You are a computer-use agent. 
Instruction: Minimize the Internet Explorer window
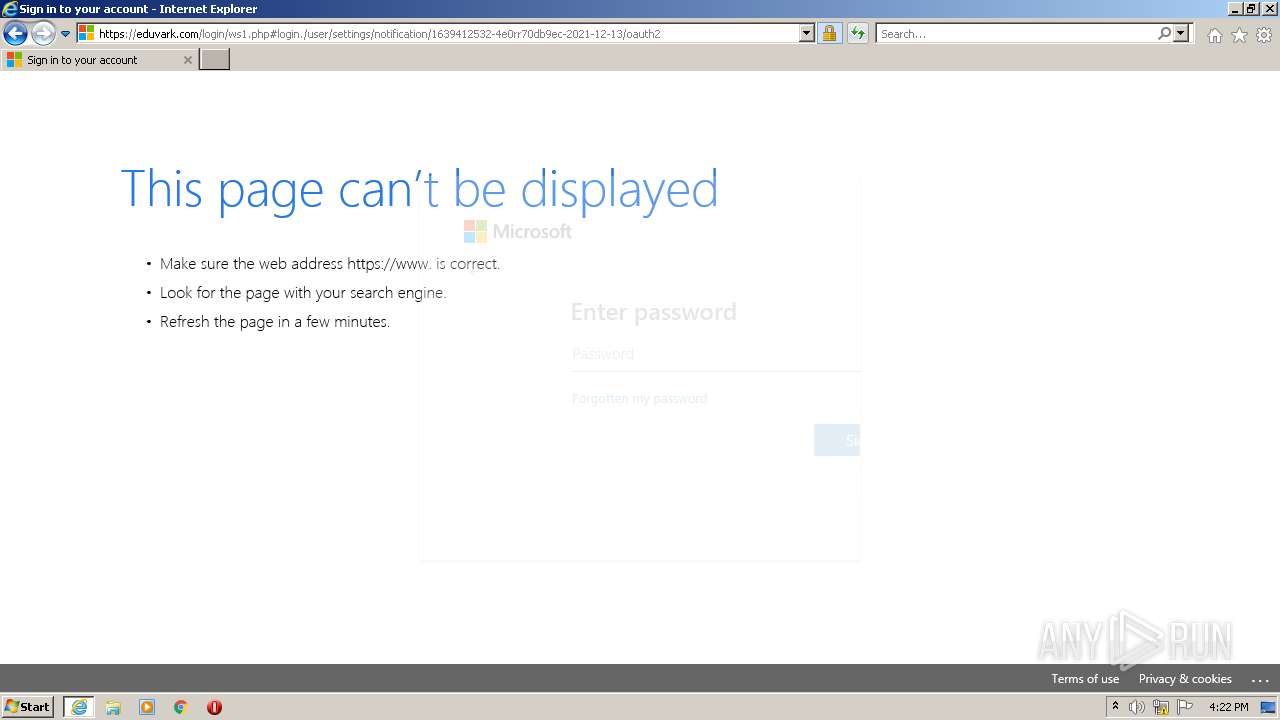(x=1235, y=9)
